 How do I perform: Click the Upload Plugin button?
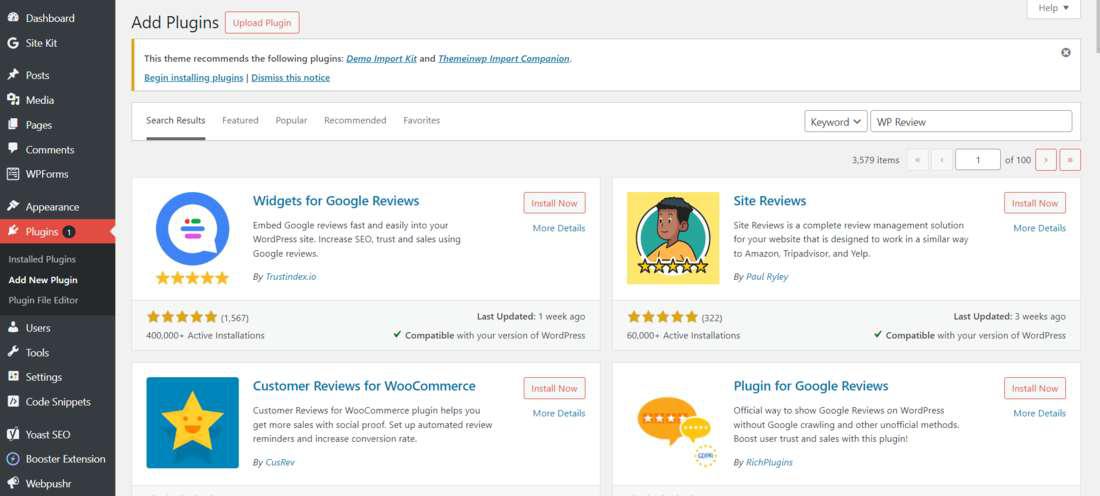pyautogui.click(x=261, y=22)
